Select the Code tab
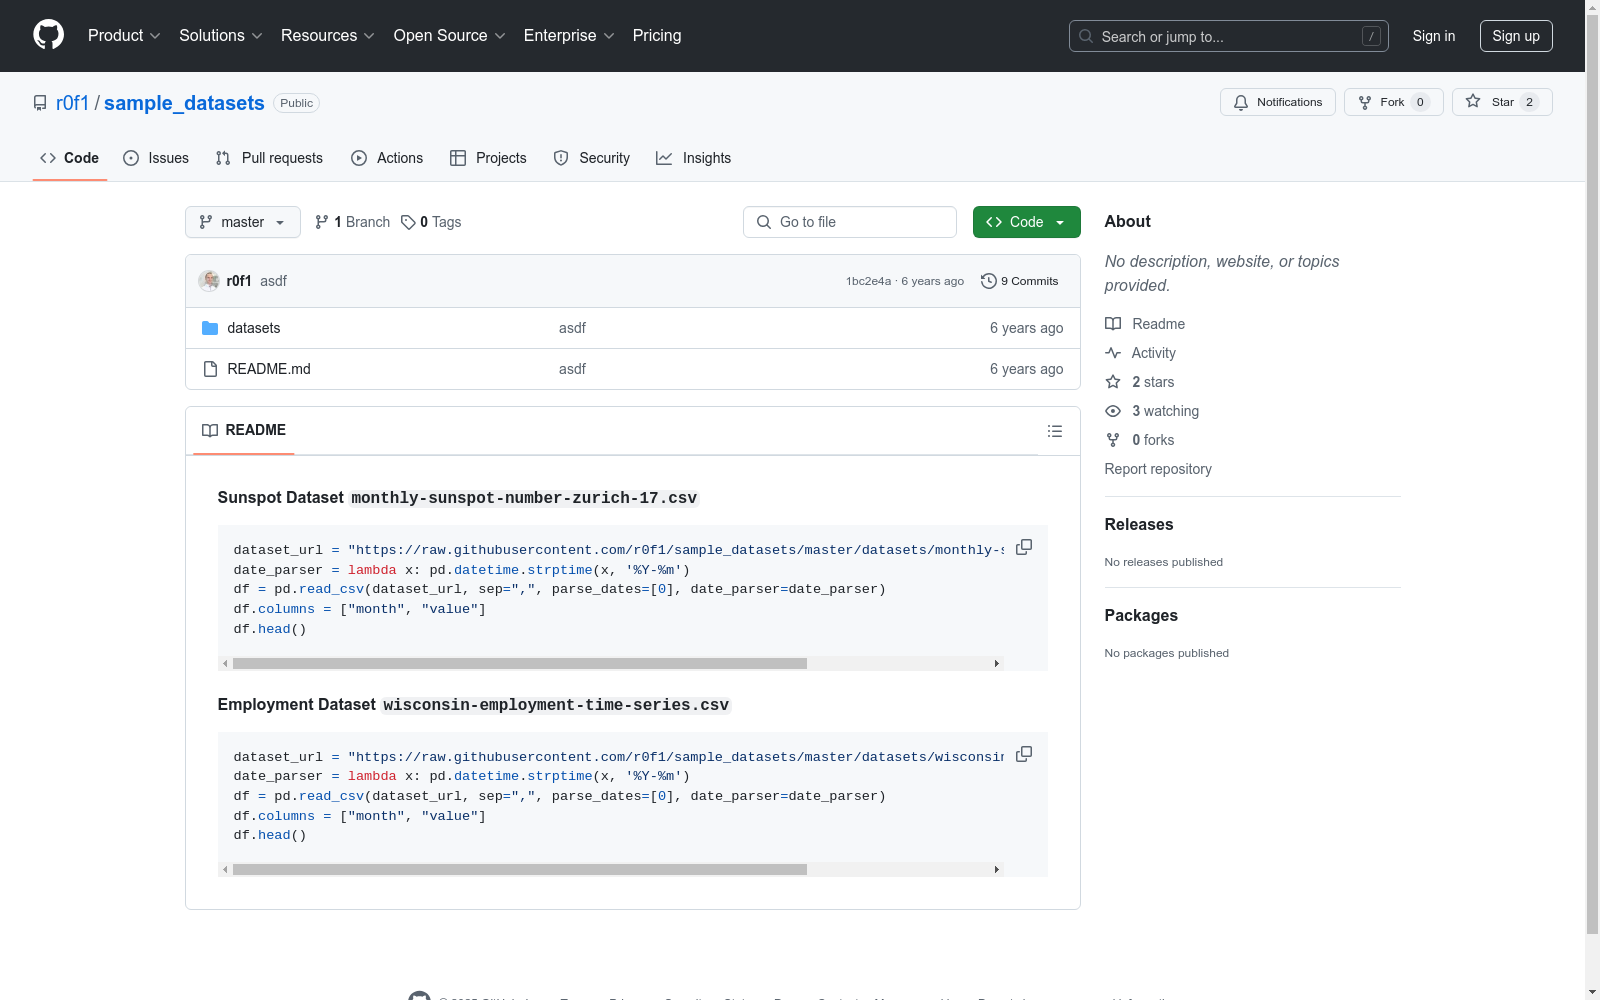This screenshot has width=1600, height=1000. pos(70,158)
